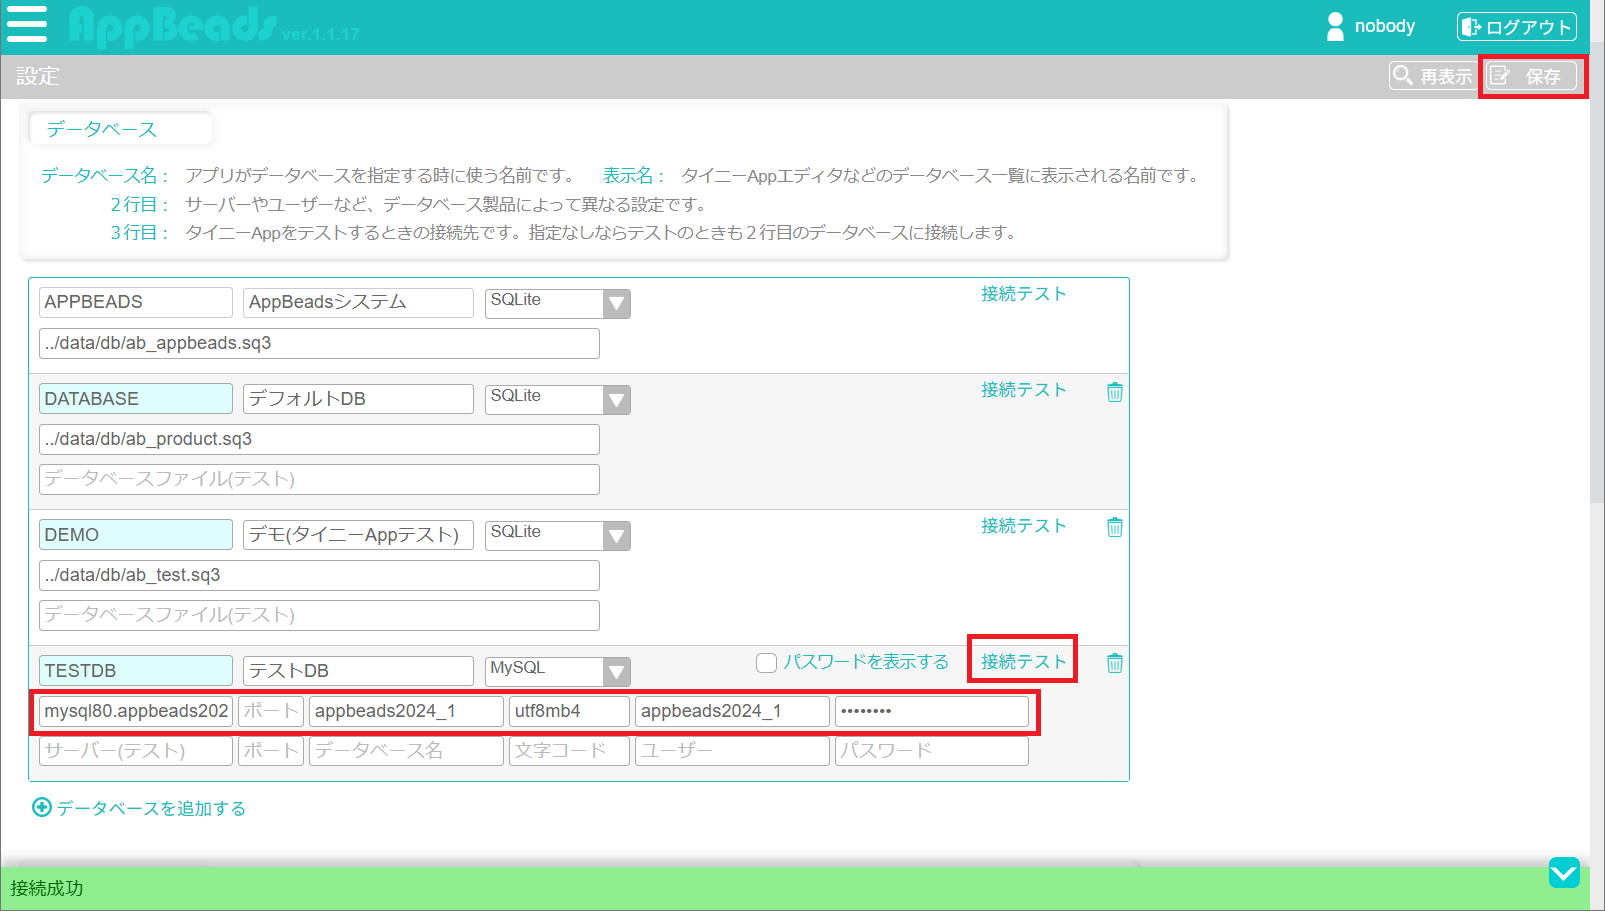The image size is (1605, 911).
Task: Click the port field next to mysql80 server
Action: (270, 711)
